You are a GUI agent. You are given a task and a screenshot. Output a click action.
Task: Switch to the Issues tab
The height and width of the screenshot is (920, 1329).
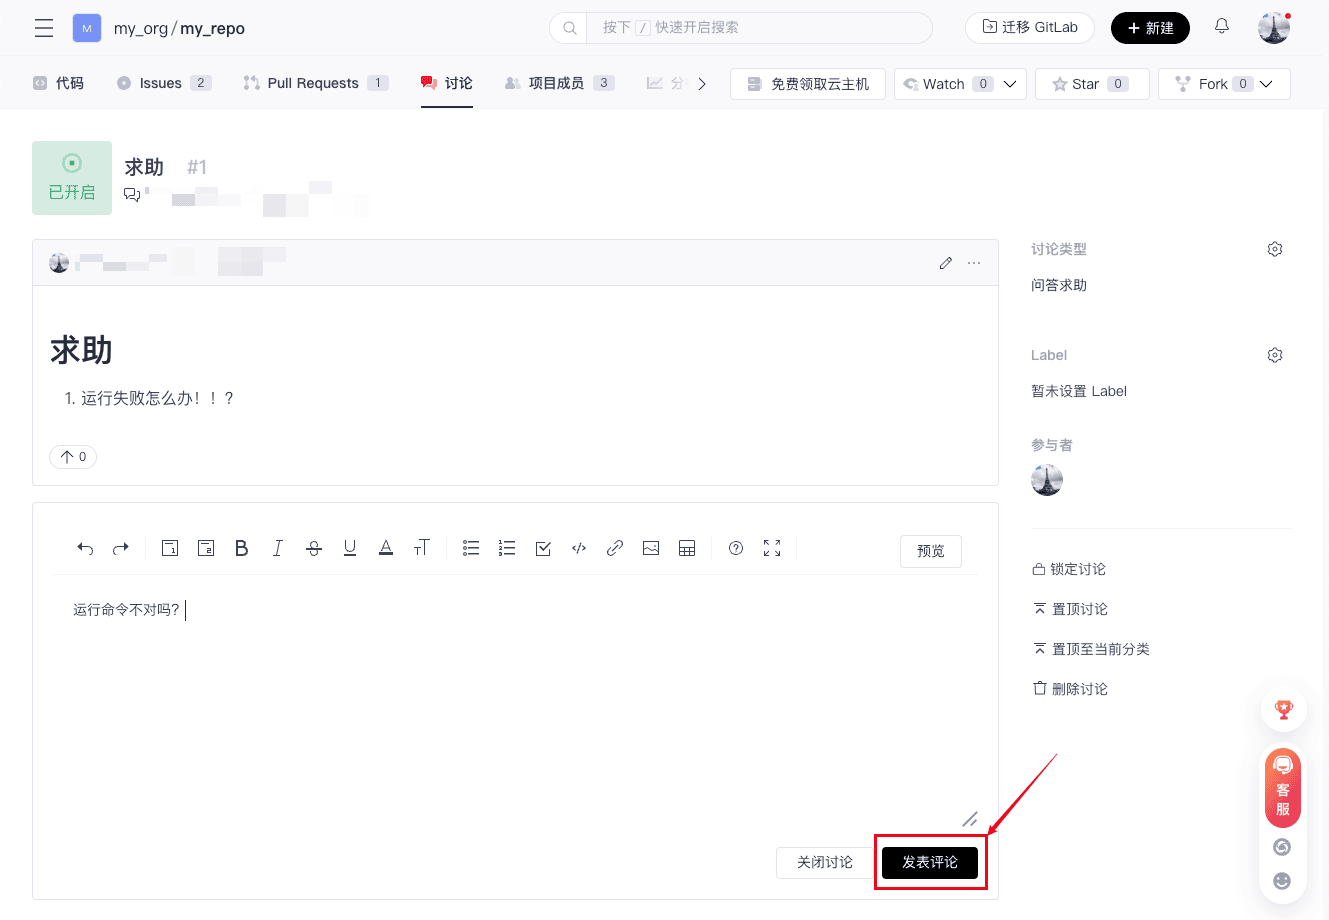161,83
